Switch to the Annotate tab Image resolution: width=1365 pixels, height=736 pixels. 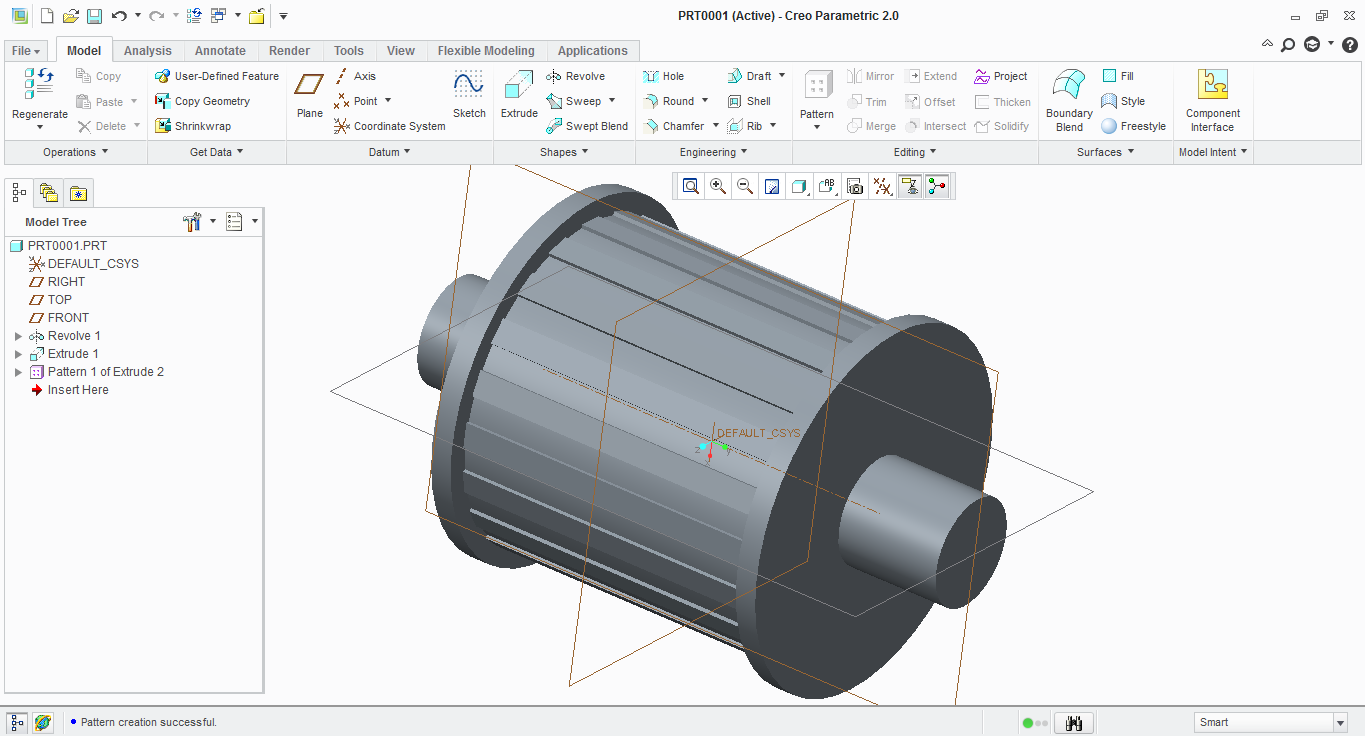pyautogui.click(x=220, y=51)
